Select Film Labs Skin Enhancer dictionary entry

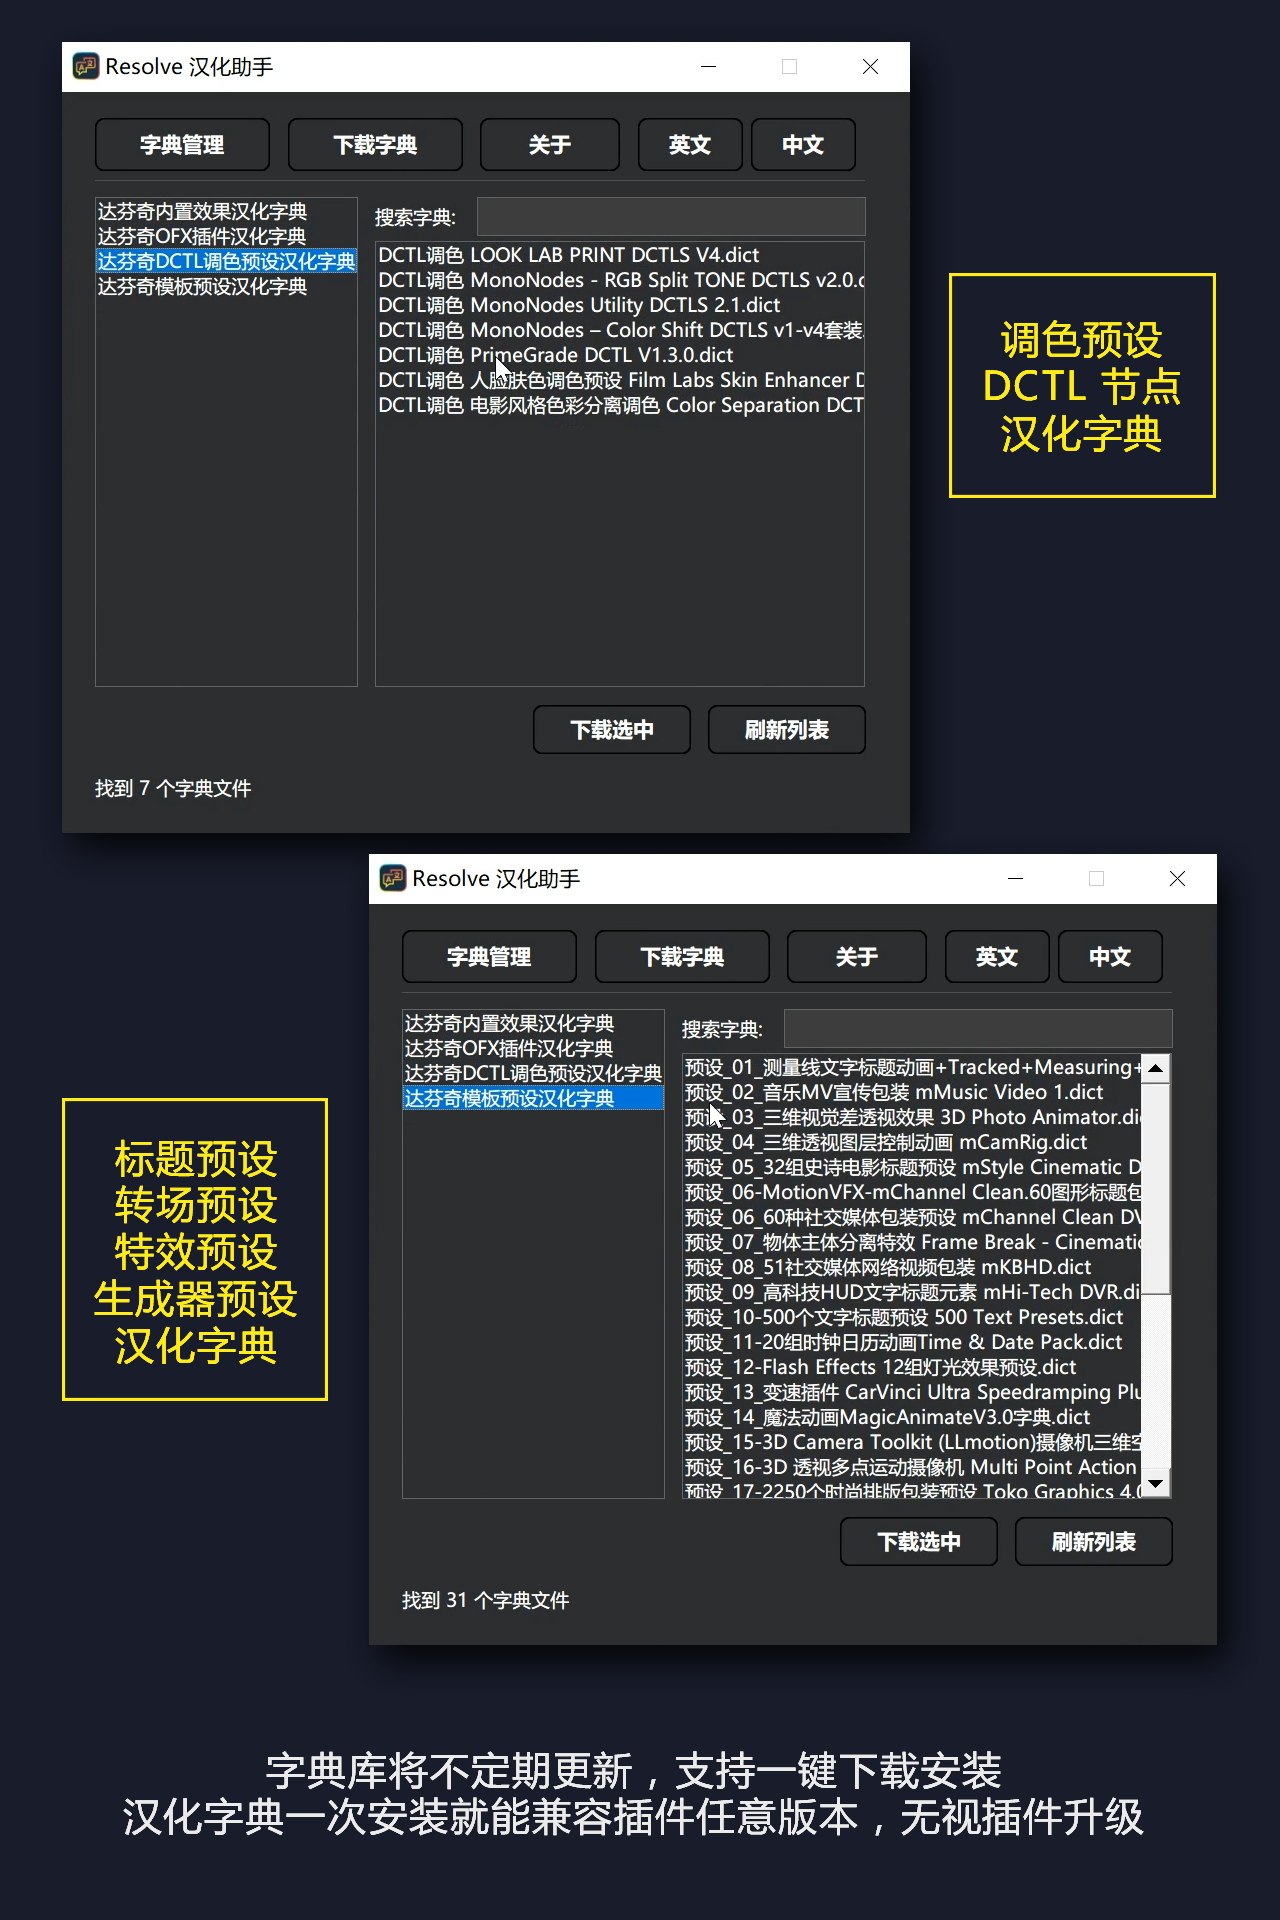[x=620, y=380]
